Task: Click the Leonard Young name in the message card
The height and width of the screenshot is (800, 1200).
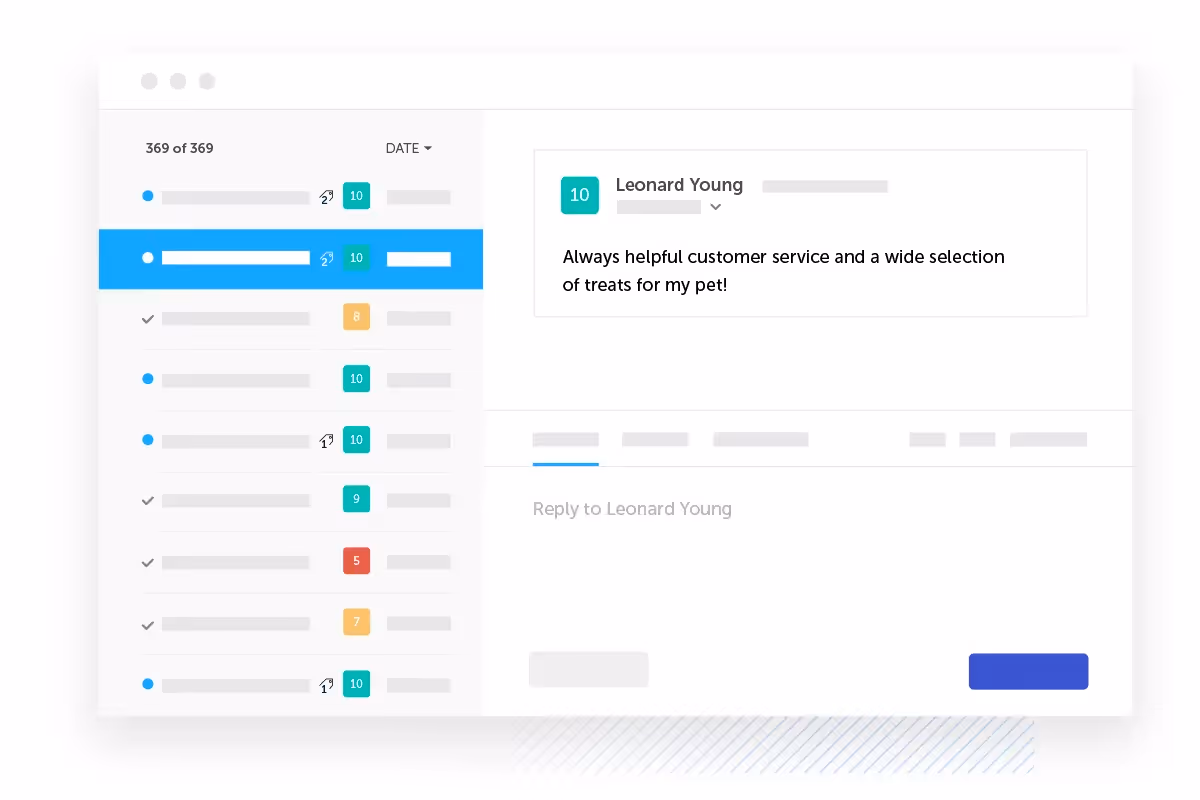Action: pyautogui.click(x=679, y=185)
